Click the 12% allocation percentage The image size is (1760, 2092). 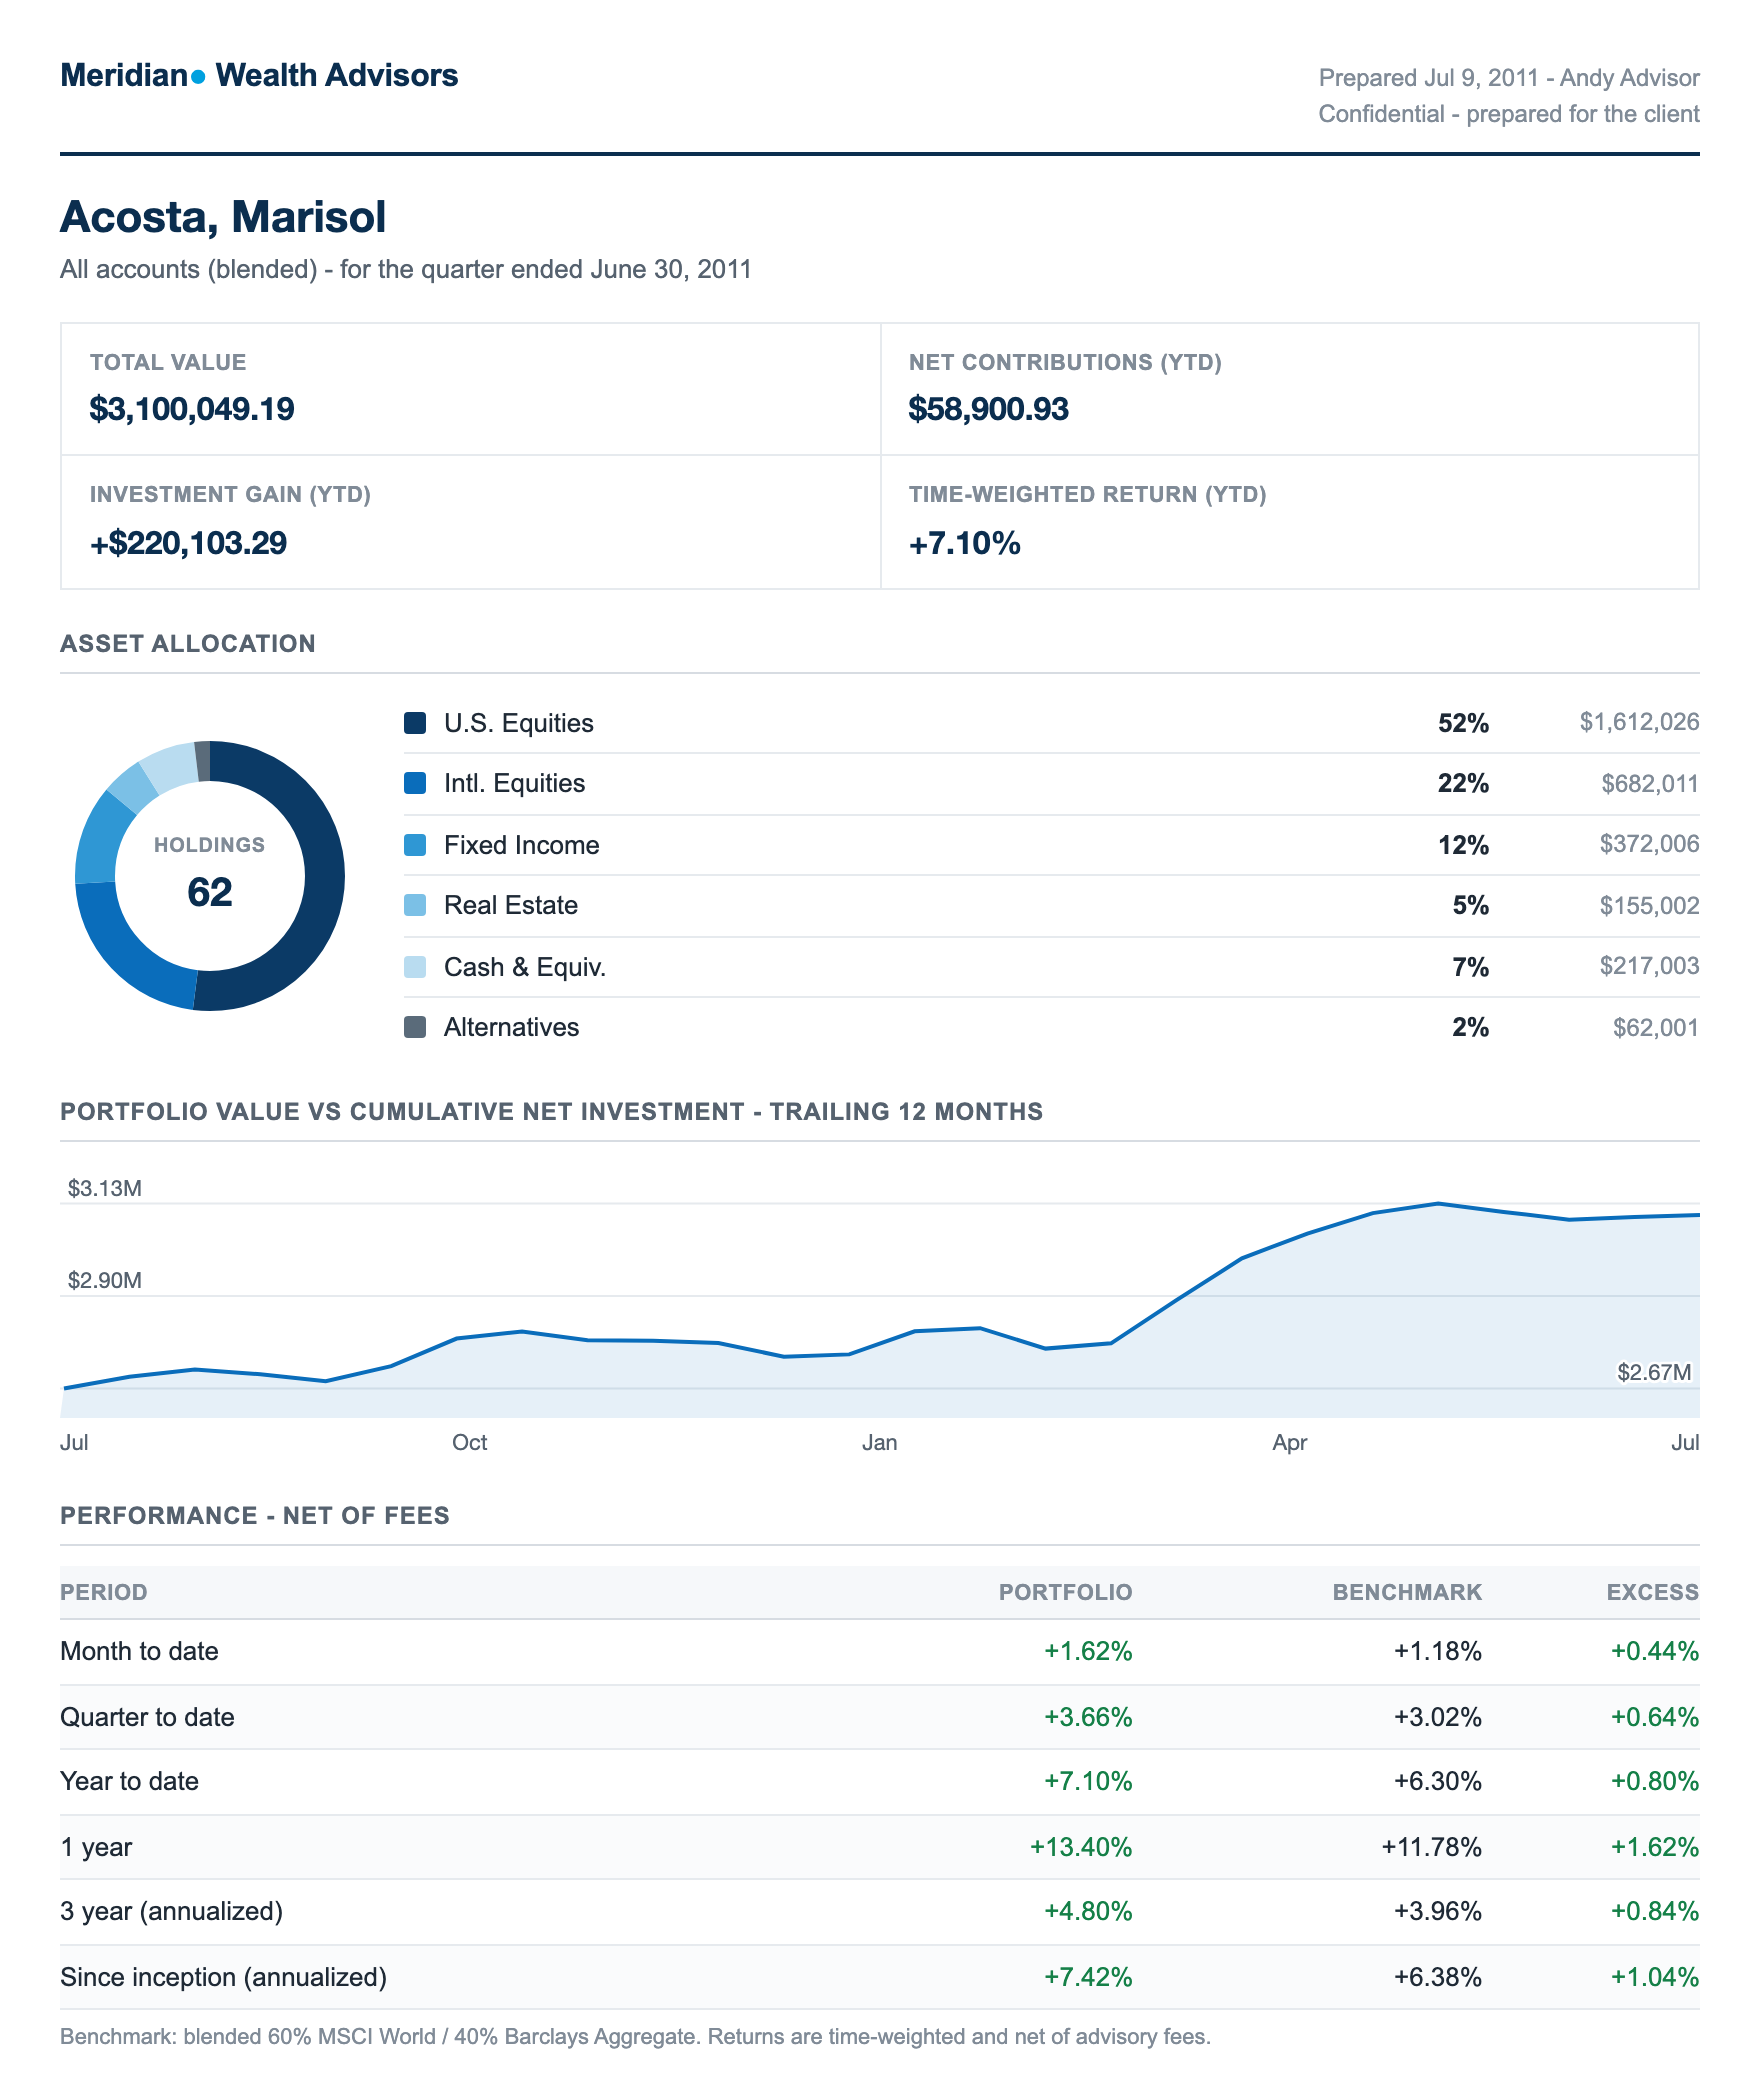[1463, 845]
